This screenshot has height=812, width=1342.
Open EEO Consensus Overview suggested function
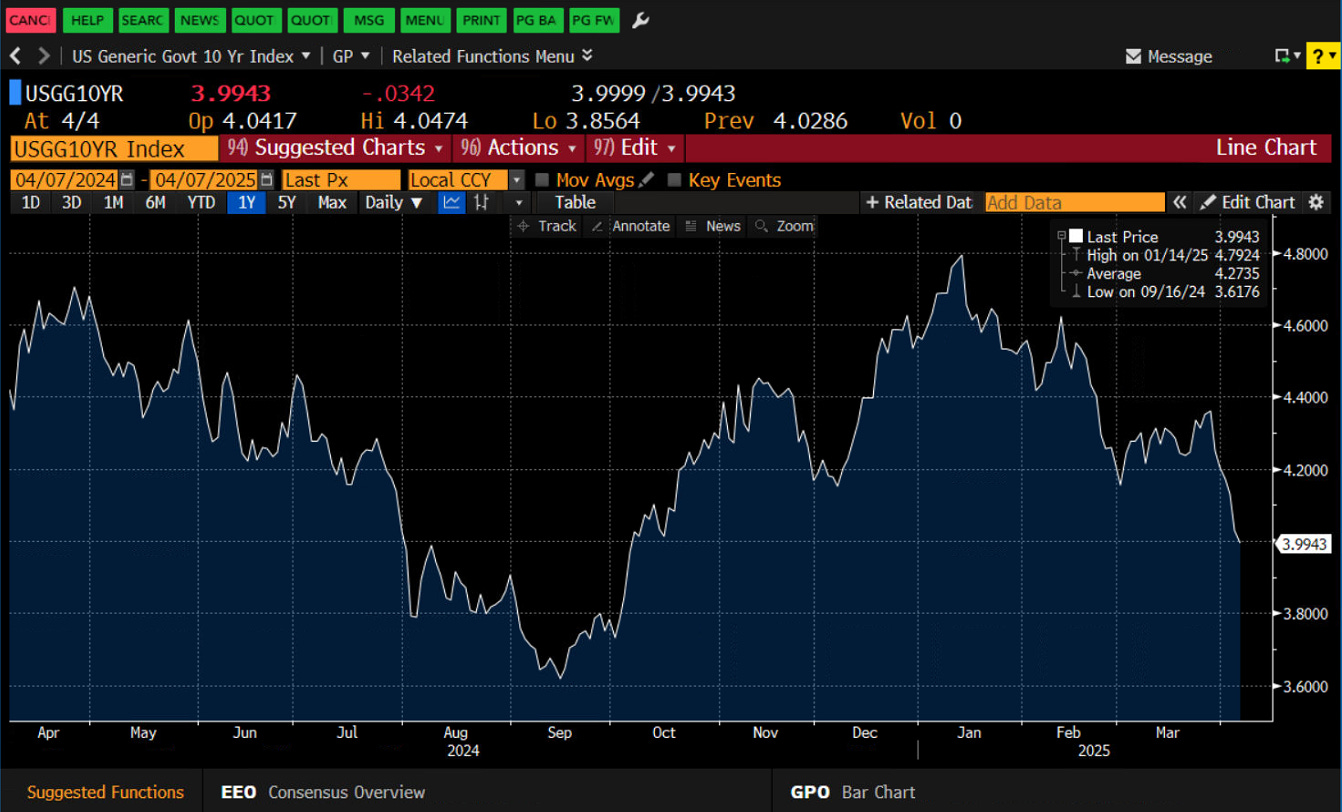pyautogui.click(x=323, y=792)
